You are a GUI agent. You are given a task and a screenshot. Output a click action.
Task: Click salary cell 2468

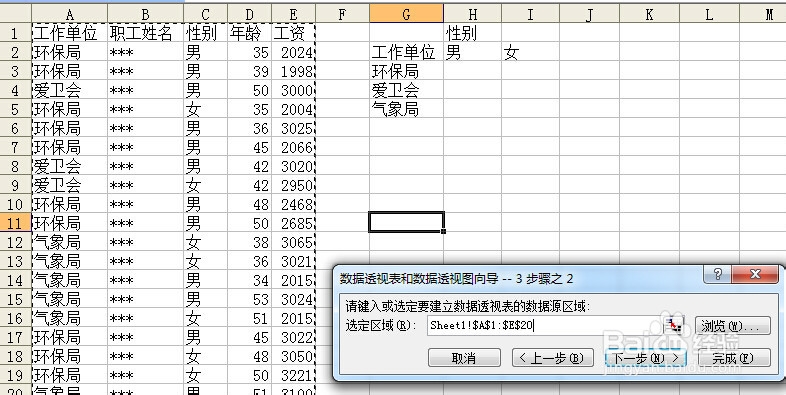pyautogui.click(x=293, y=204)
